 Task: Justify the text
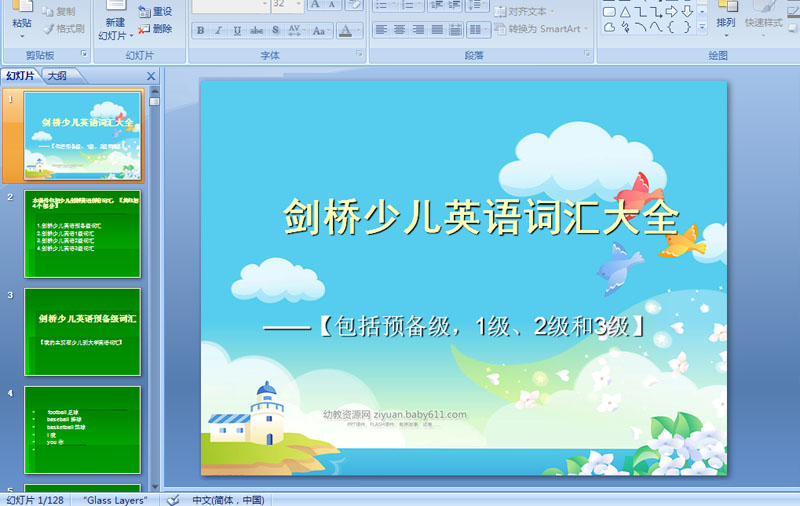coord(437,30)
